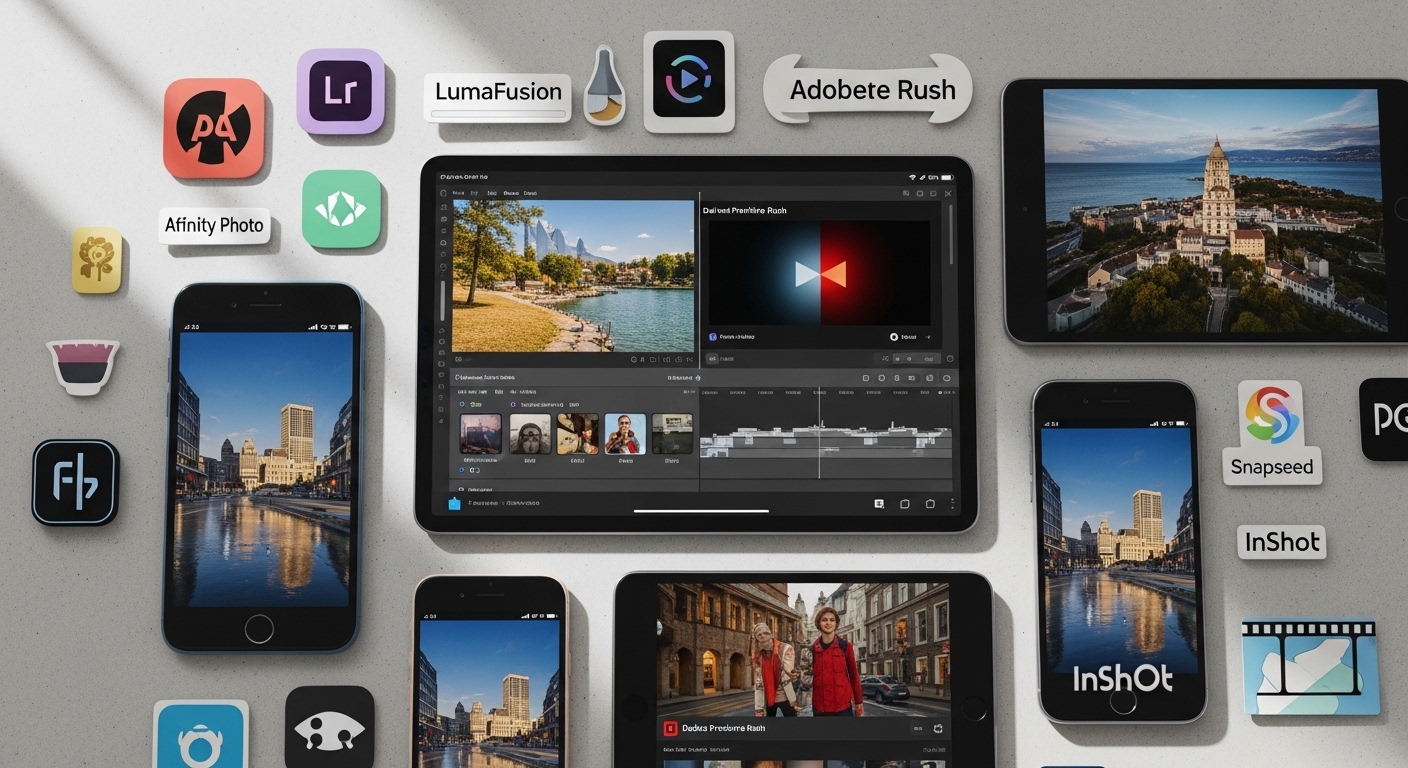Click the pink and black cup-shaped sticker
The image size is (1408, 768).
point(83,365)
